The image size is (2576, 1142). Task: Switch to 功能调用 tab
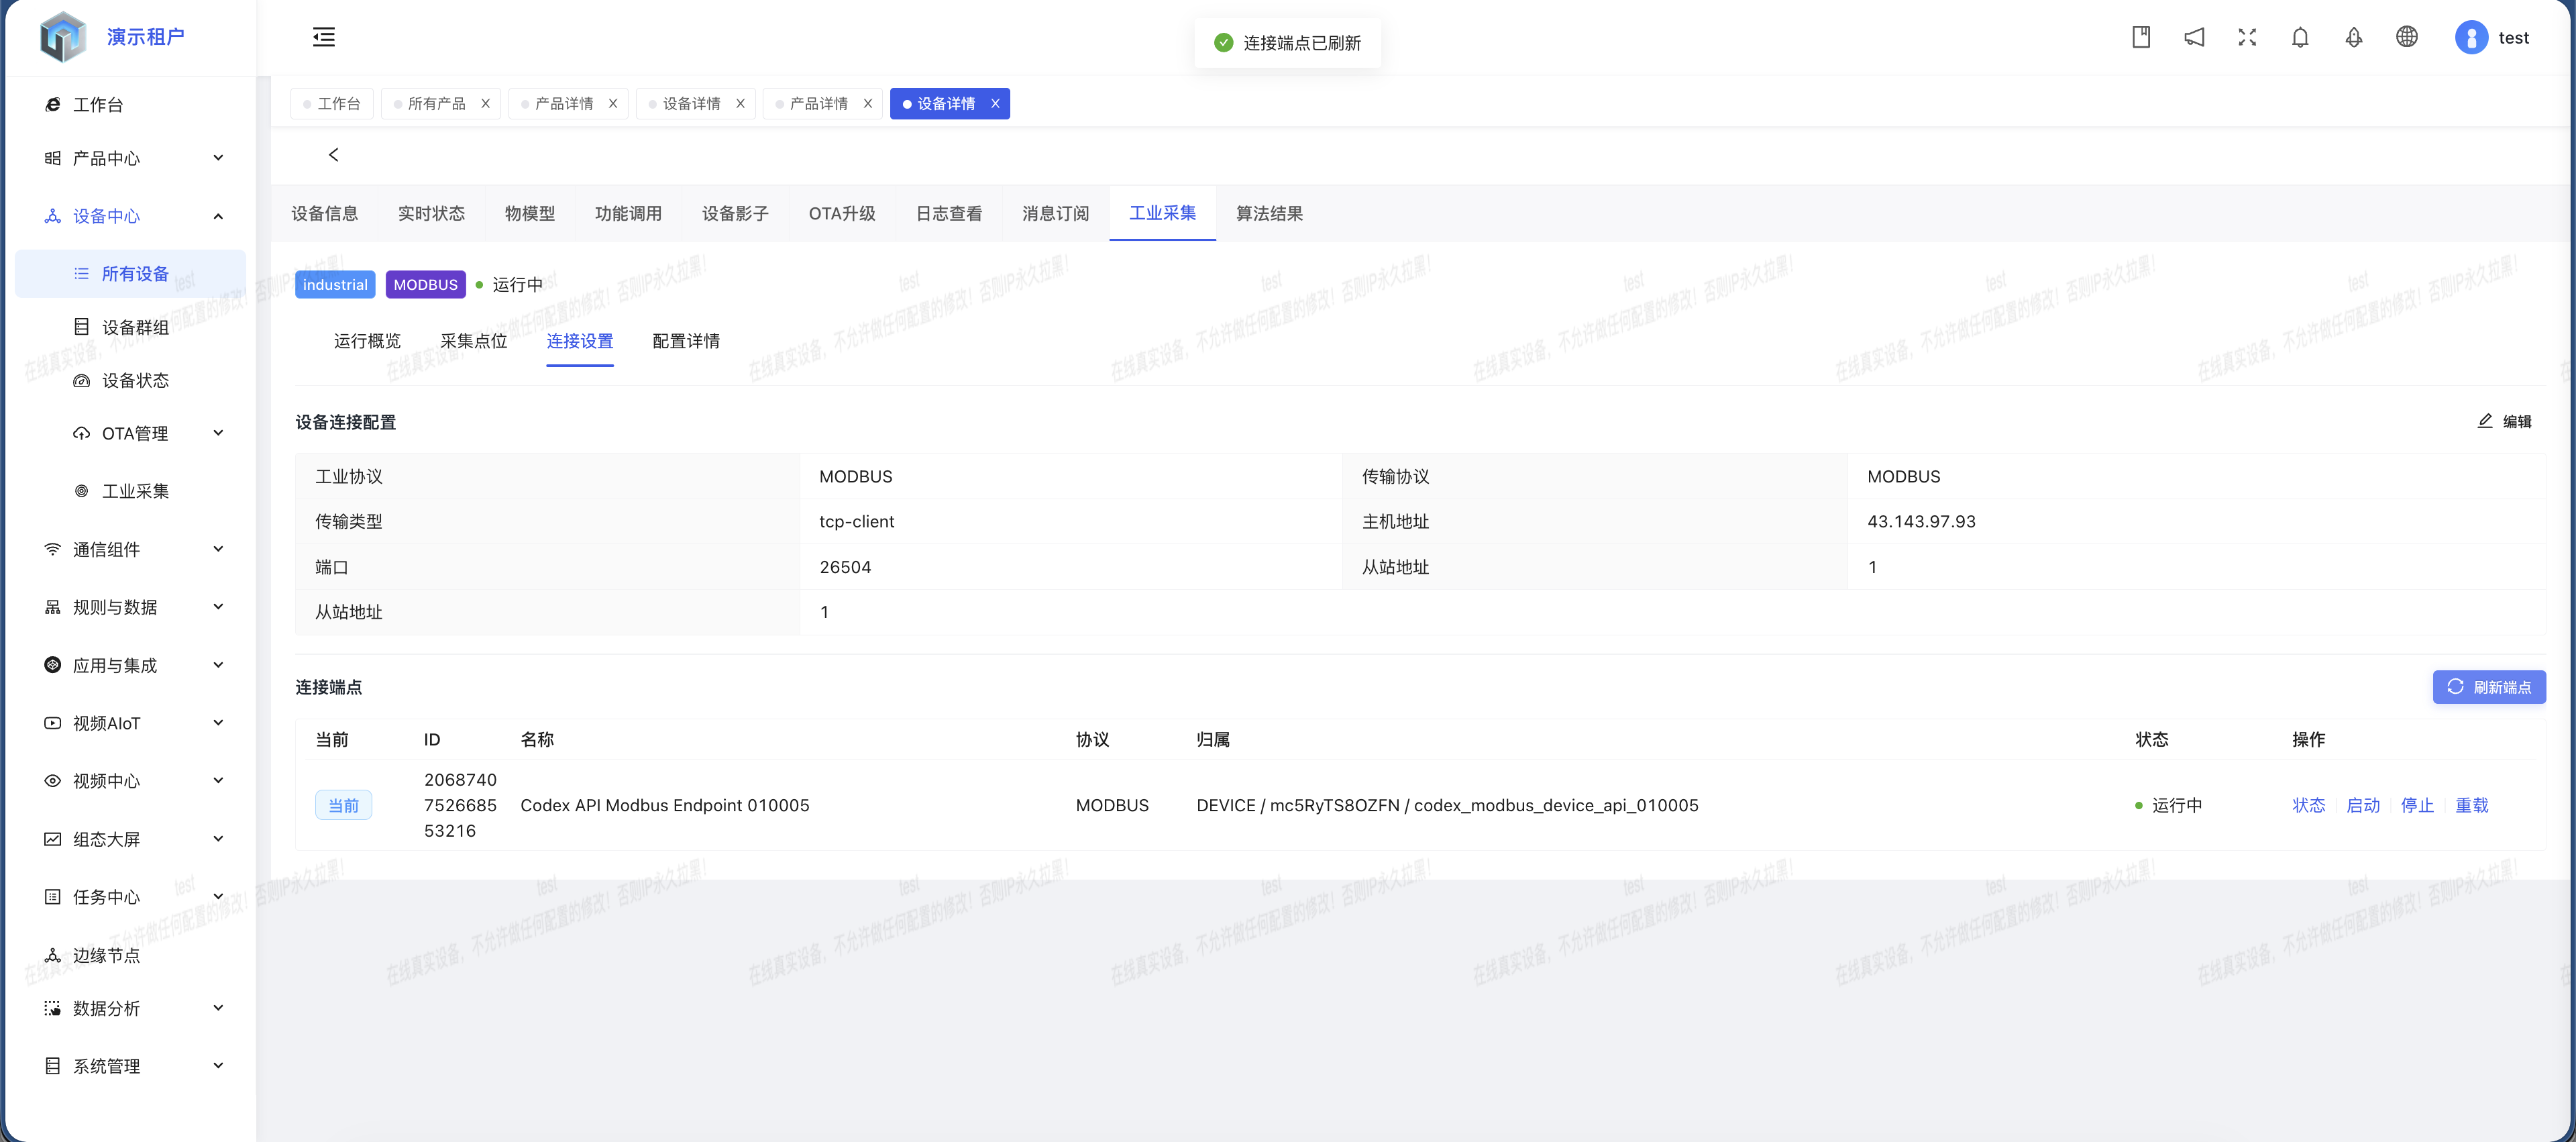(628, 213)
